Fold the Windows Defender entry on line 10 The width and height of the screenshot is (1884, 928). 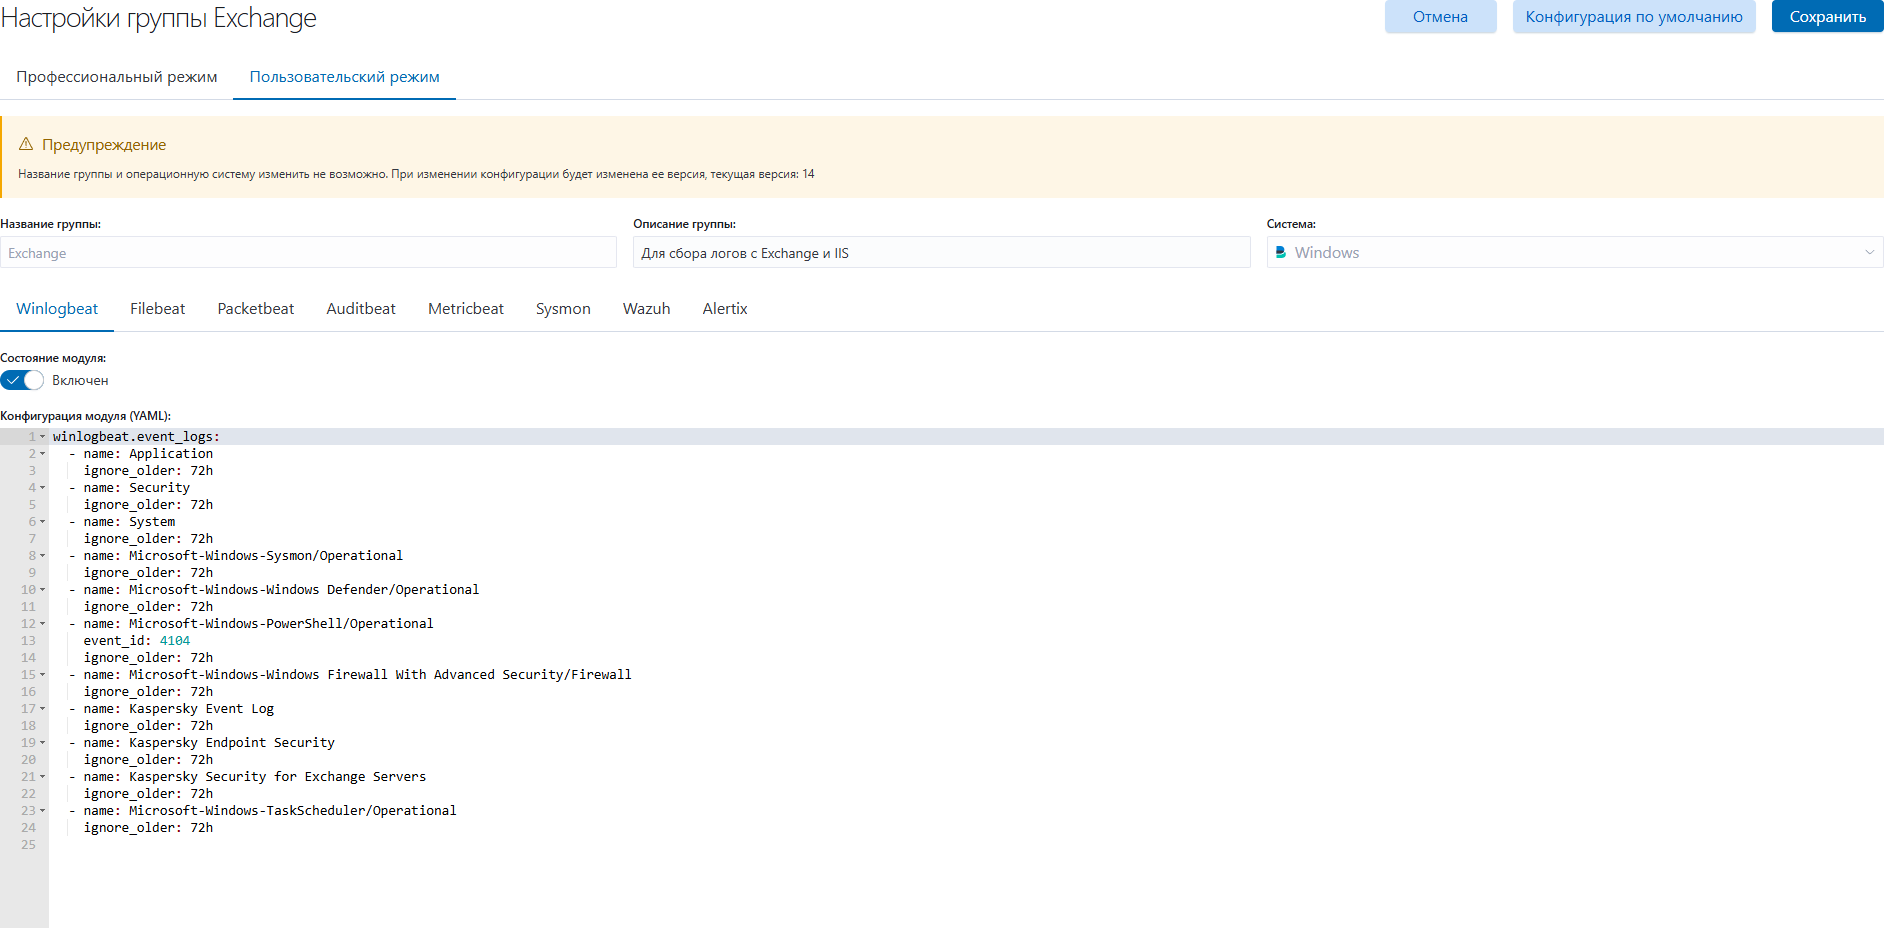42,590
